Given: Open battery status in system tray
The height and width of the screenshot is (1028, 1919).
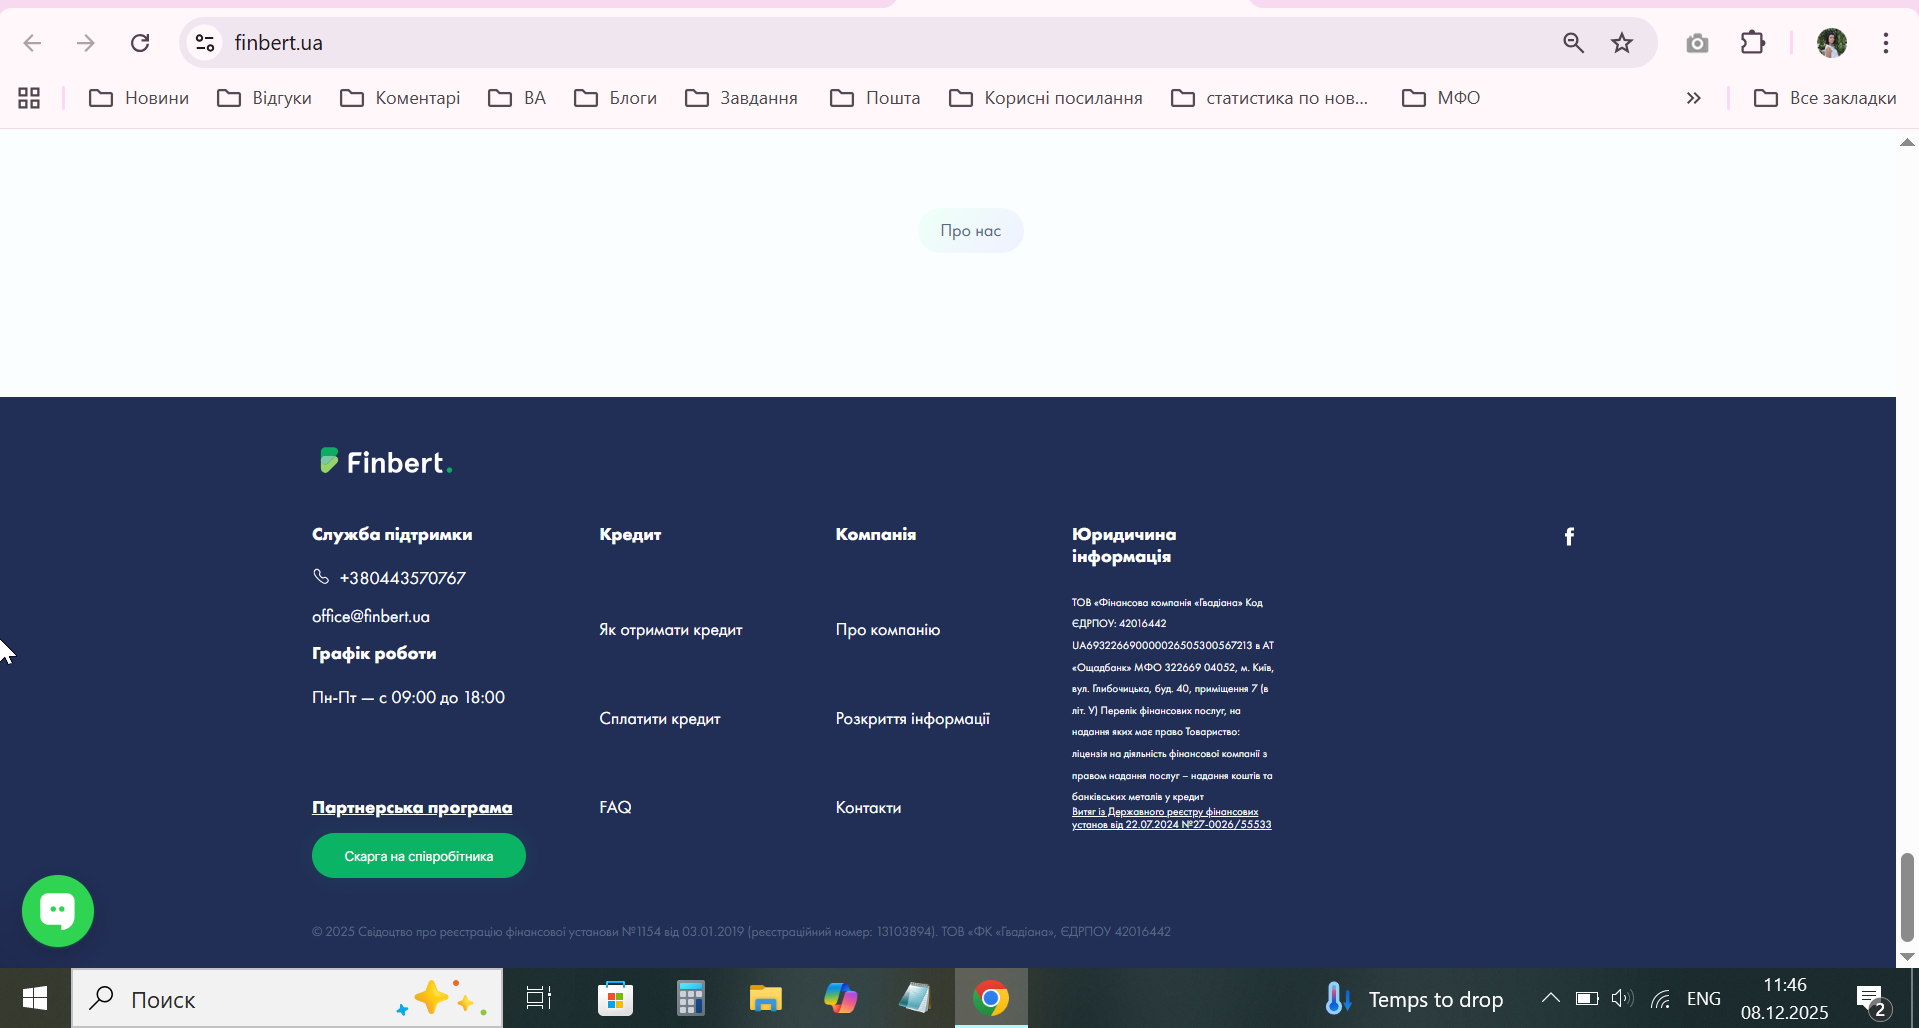Looking at the screenshot, I should click(x=1587, y=998).
